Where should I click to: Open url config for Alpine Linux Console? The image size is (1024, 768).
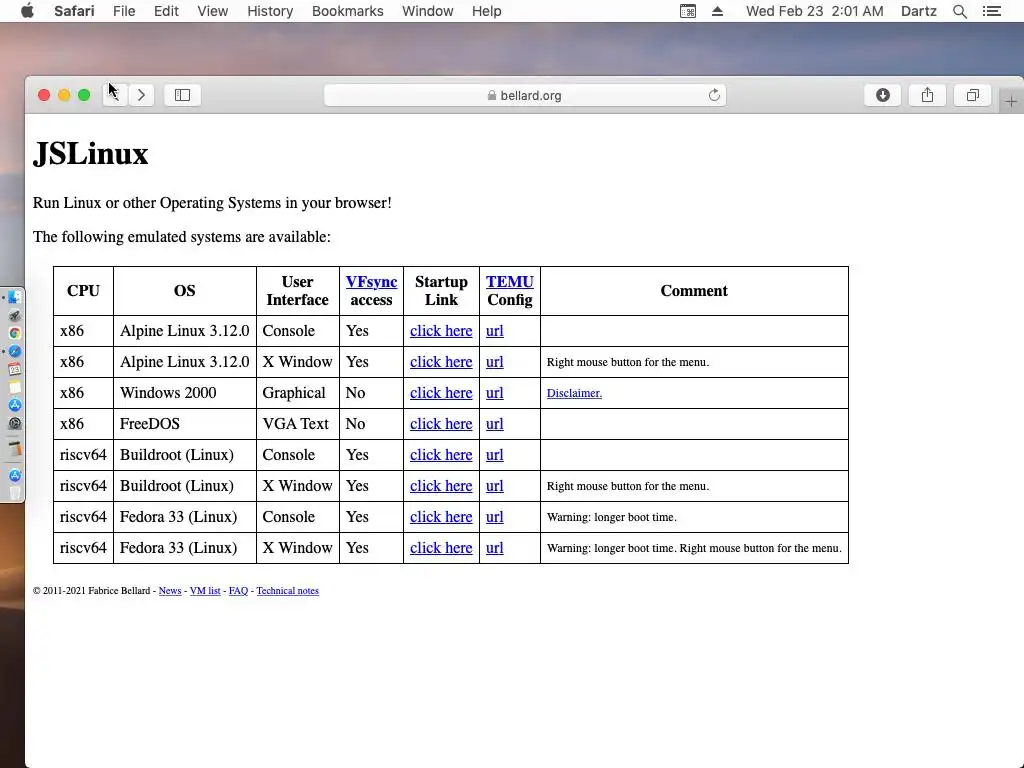coord(494,330)
